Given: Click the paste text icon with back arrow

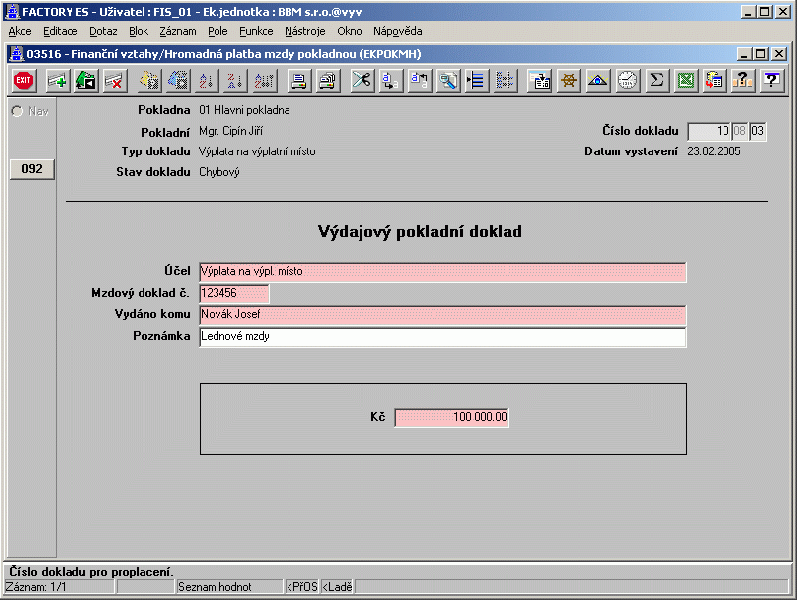Looking at the screenshot, I should pos(419,80).
